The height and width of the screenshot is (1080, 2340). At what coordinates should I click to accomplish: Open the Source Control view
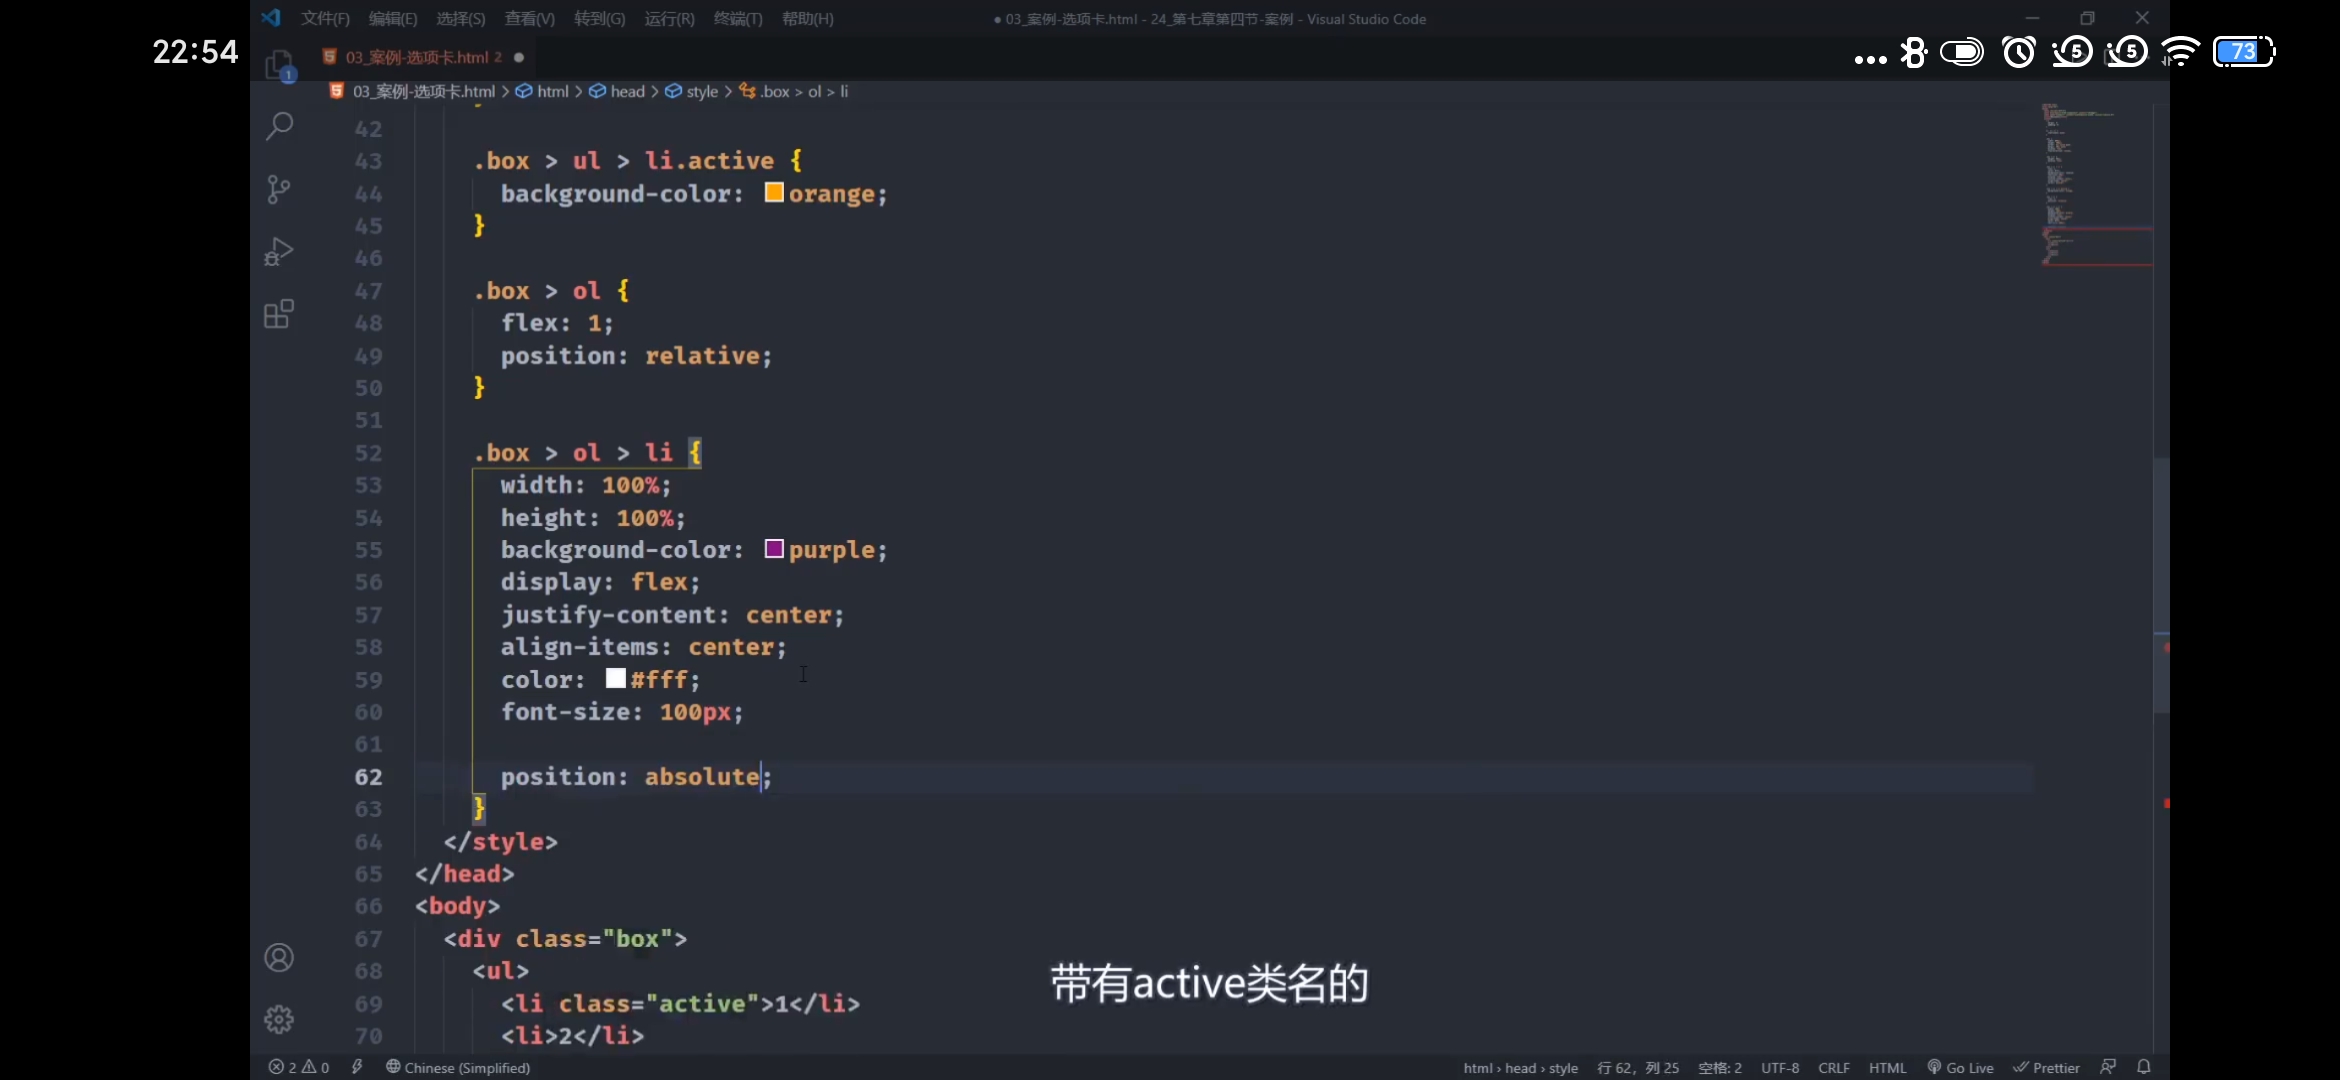coord(279,189)
